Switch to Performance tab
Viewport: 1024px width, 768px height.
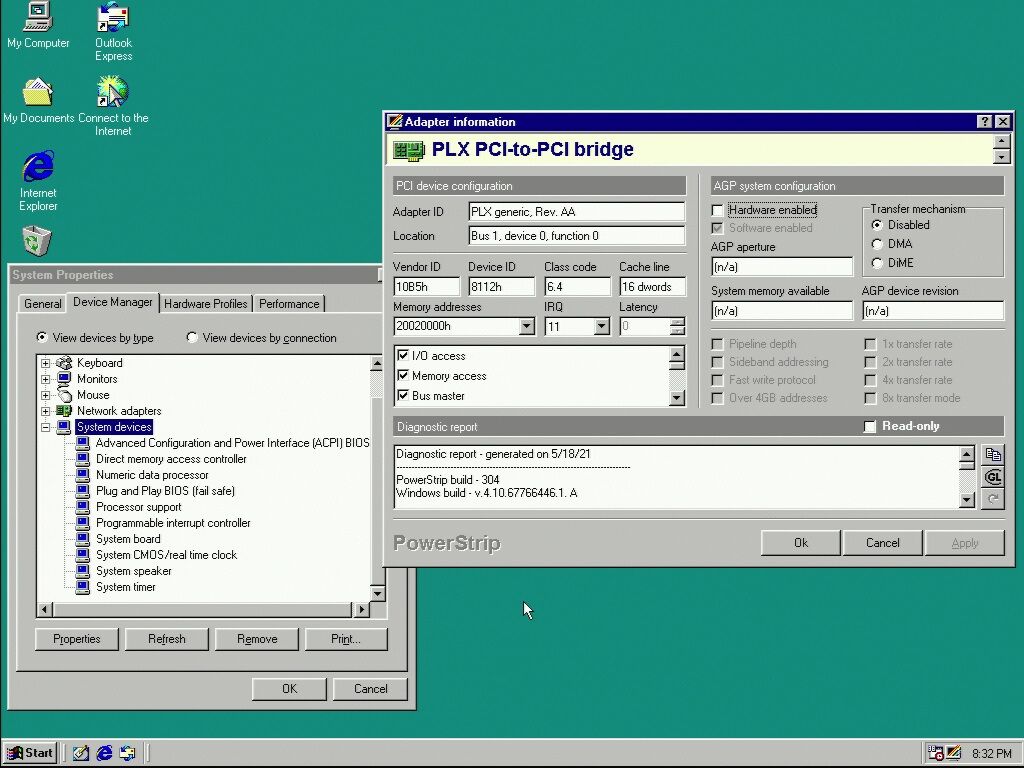pyautogui.click(x=289, y=304)
